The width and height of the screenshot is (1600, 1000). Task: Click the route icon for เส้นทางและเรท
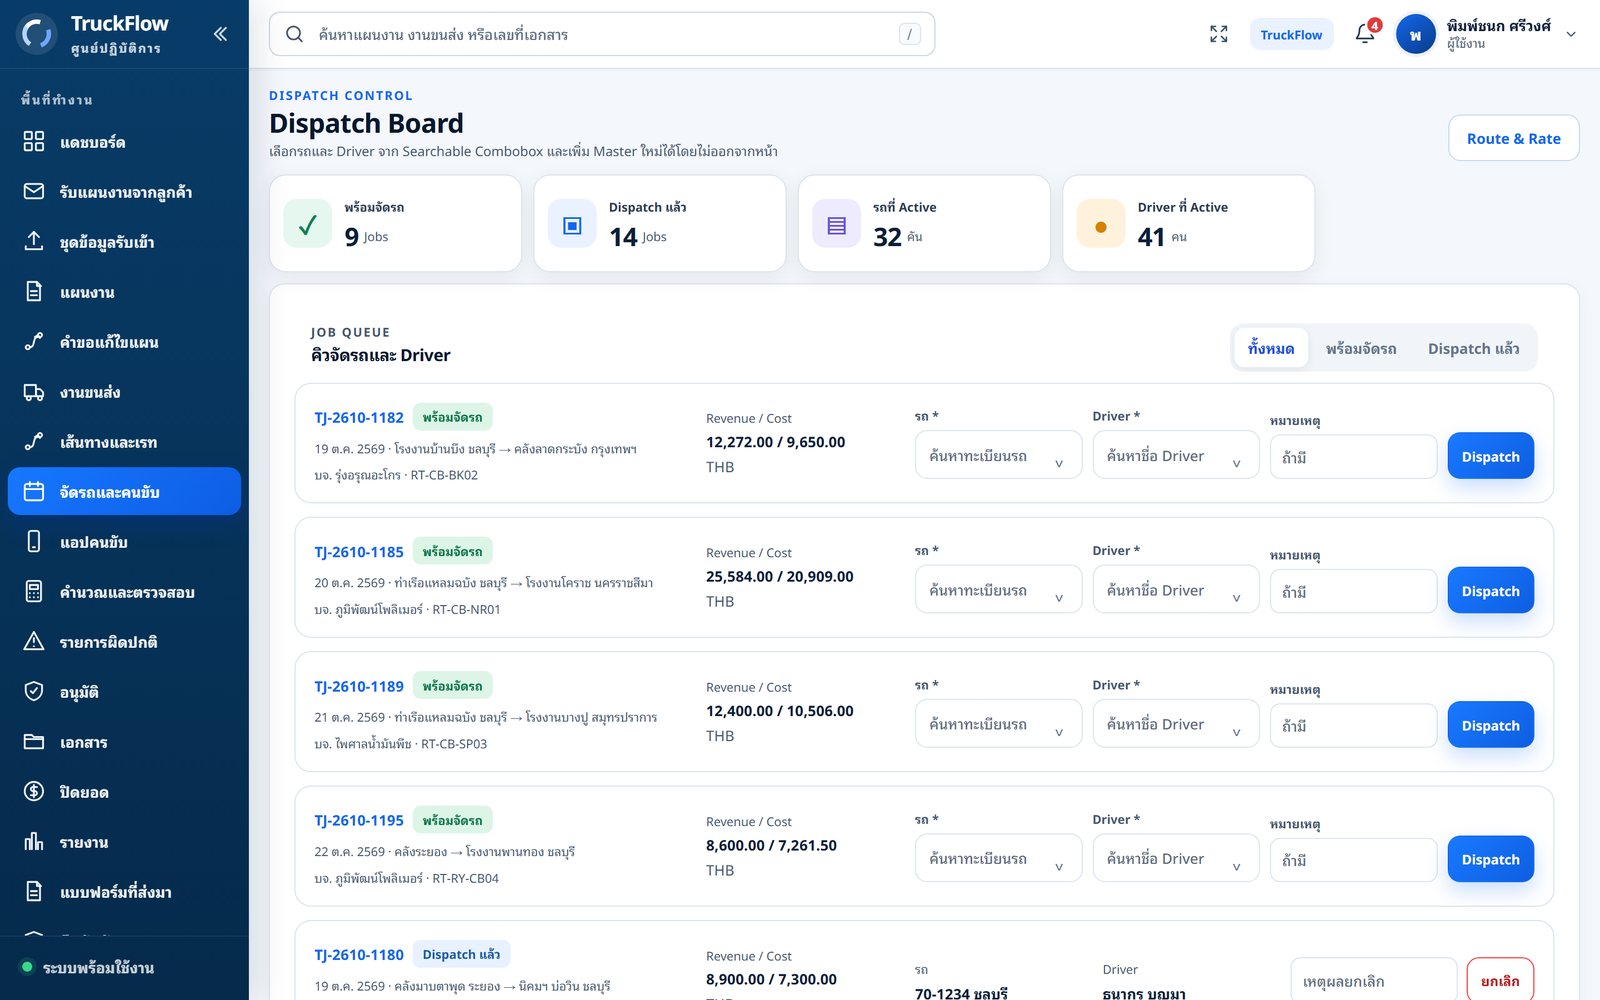coord(34,442)
